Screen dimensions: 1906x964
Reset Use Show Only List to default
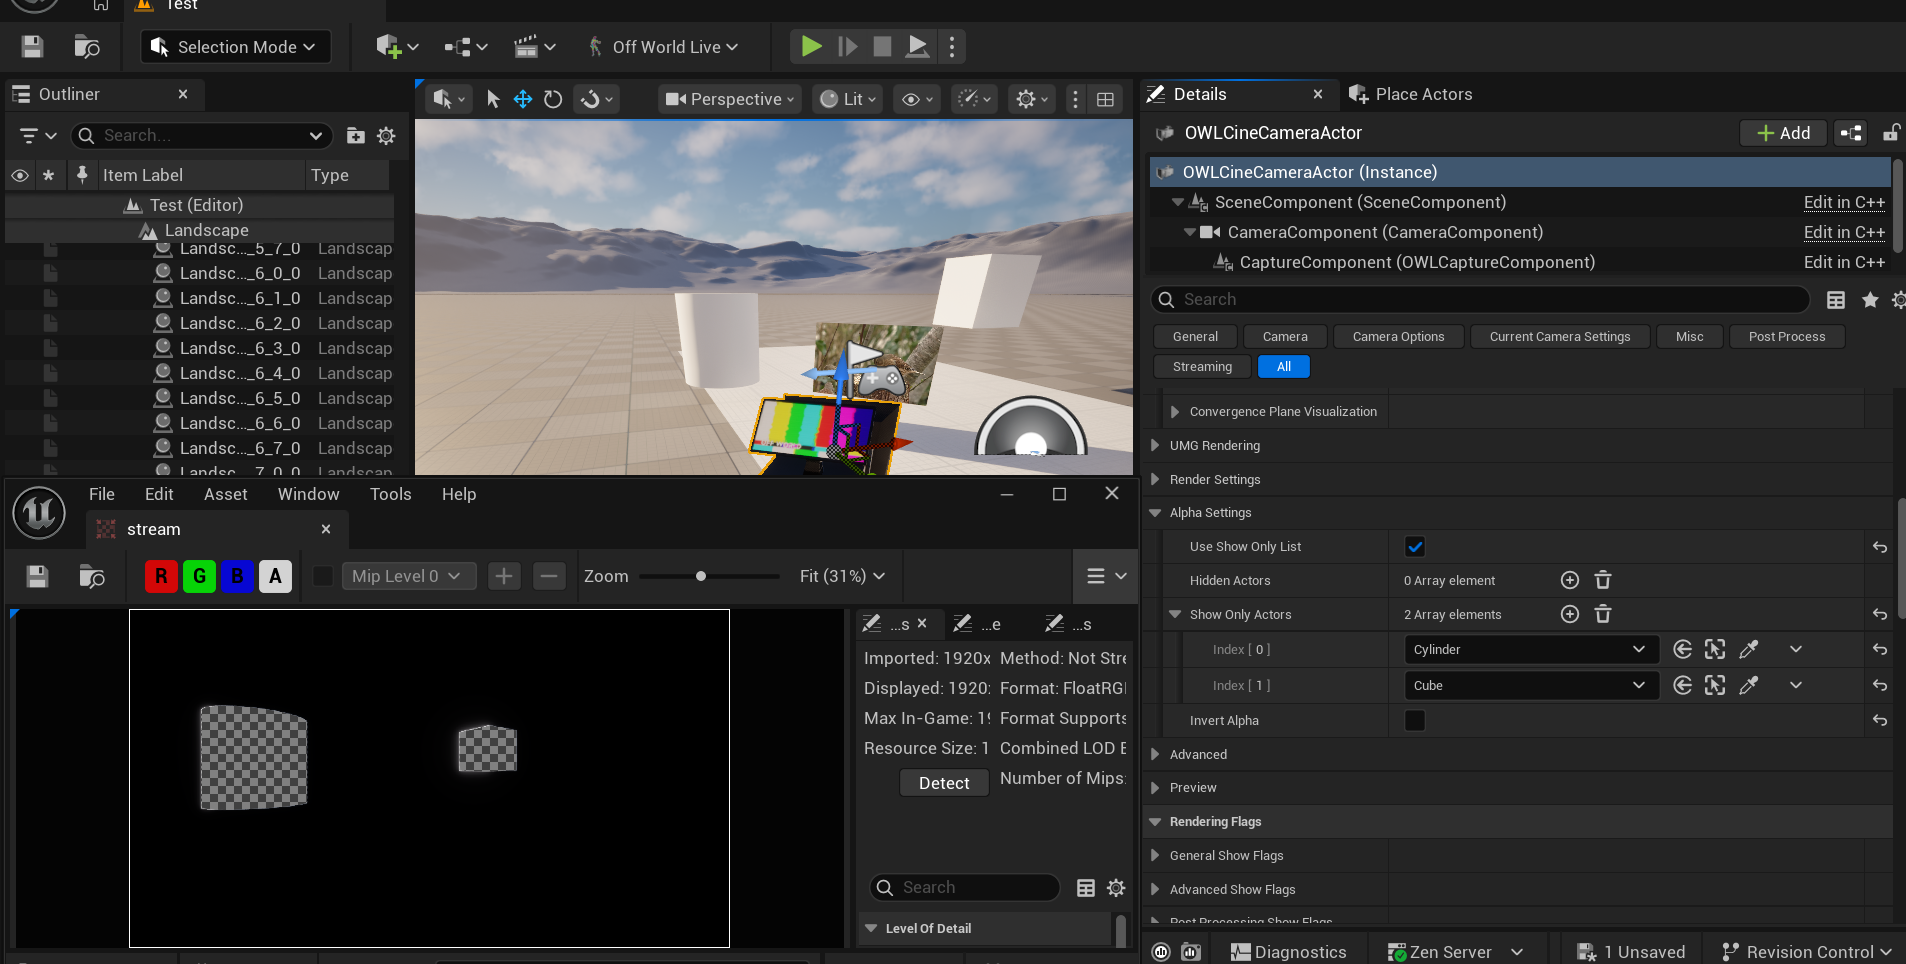(1880, 547)
